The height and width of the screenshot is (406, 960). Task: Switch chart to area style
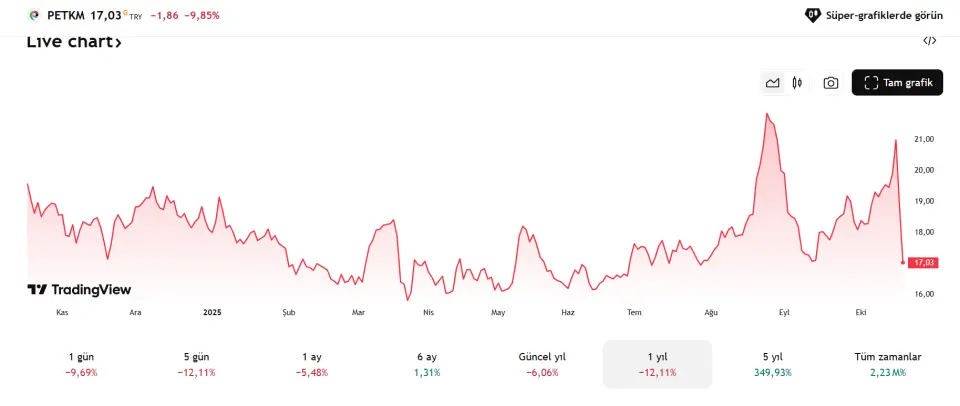tap(772, 83)
